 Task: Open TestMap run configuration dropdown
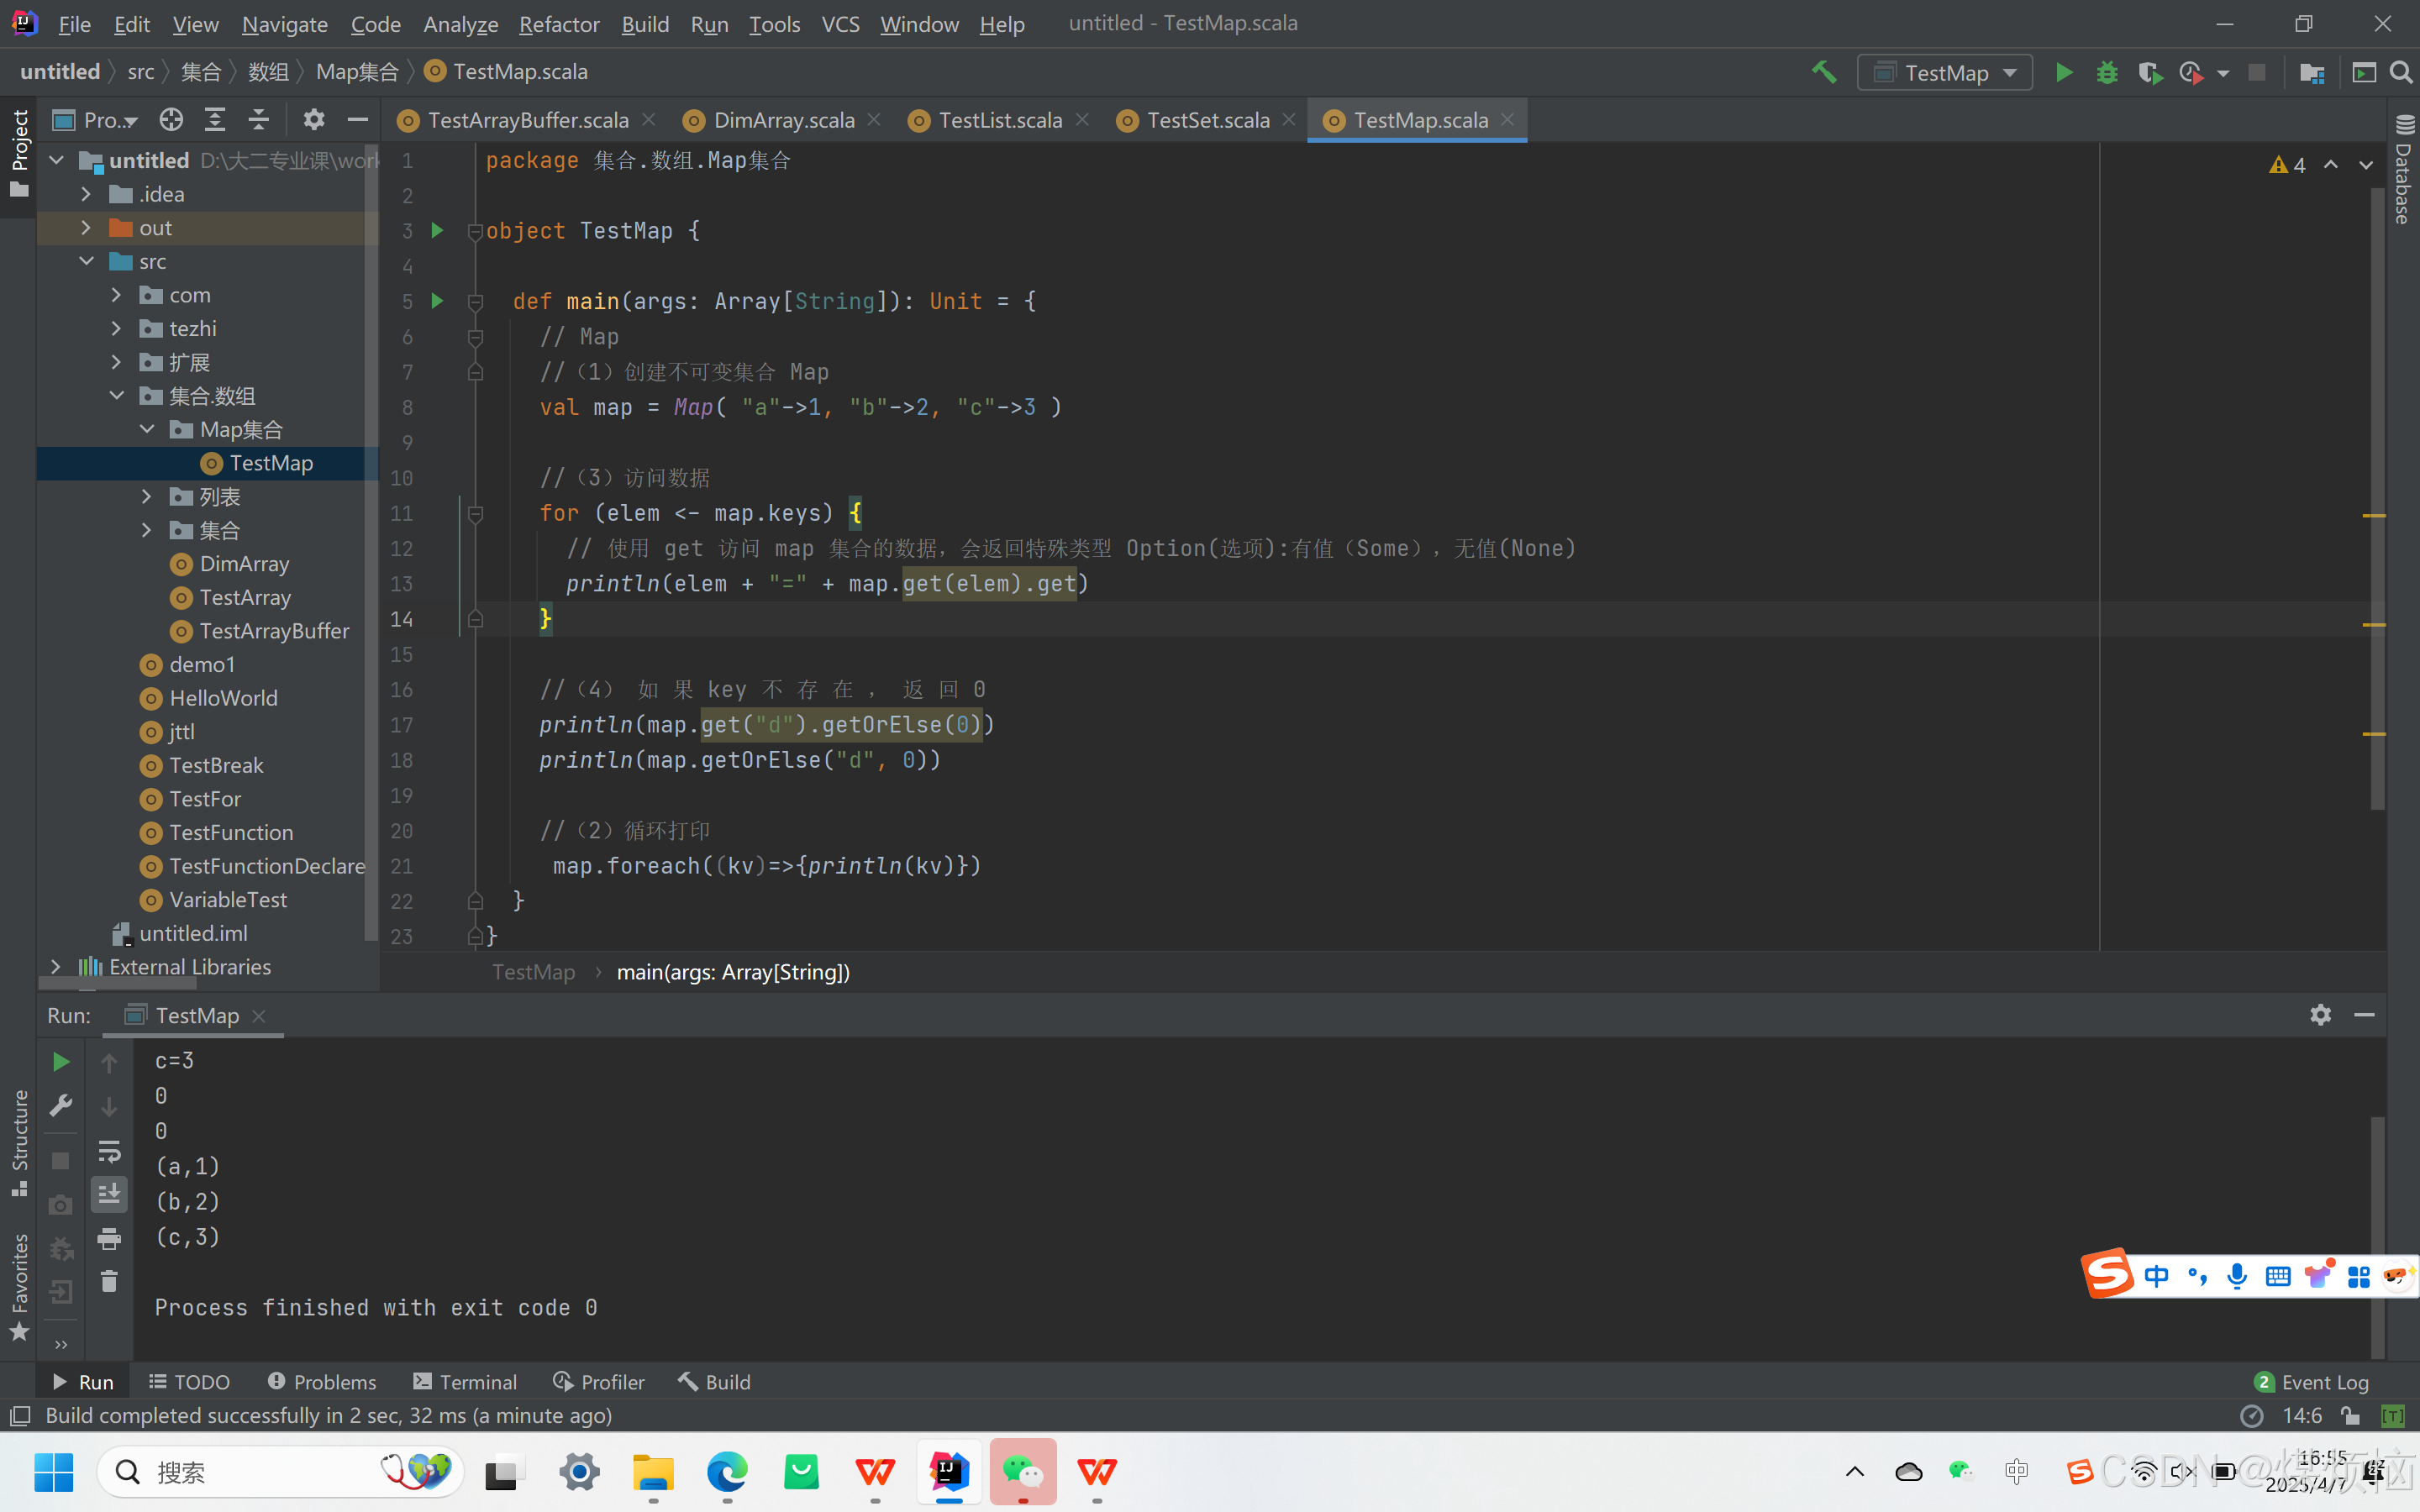[x=1944, y=73]
